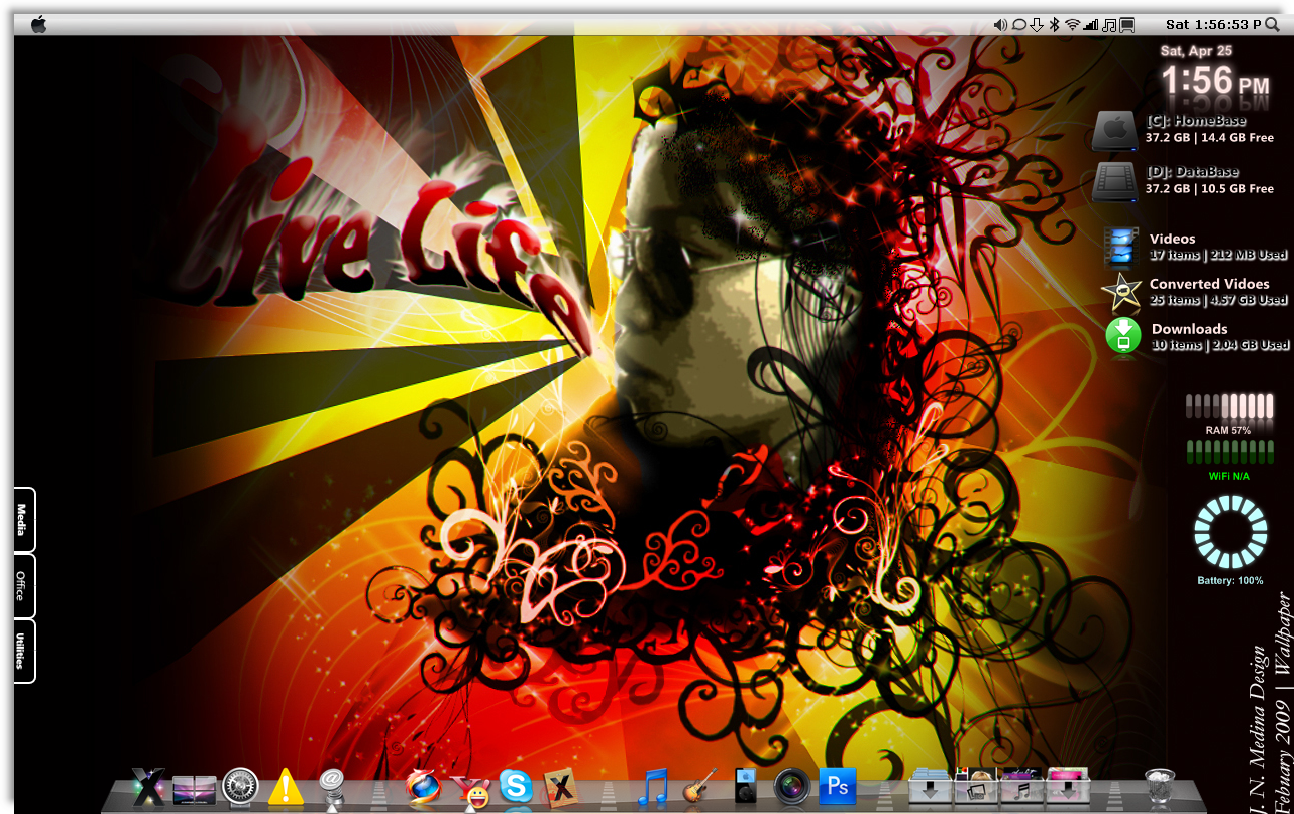Image resolution: width=1294 pixels, height=814 pixels.
Task: Open the iPod icon in dock
Action: coord(746,787)
